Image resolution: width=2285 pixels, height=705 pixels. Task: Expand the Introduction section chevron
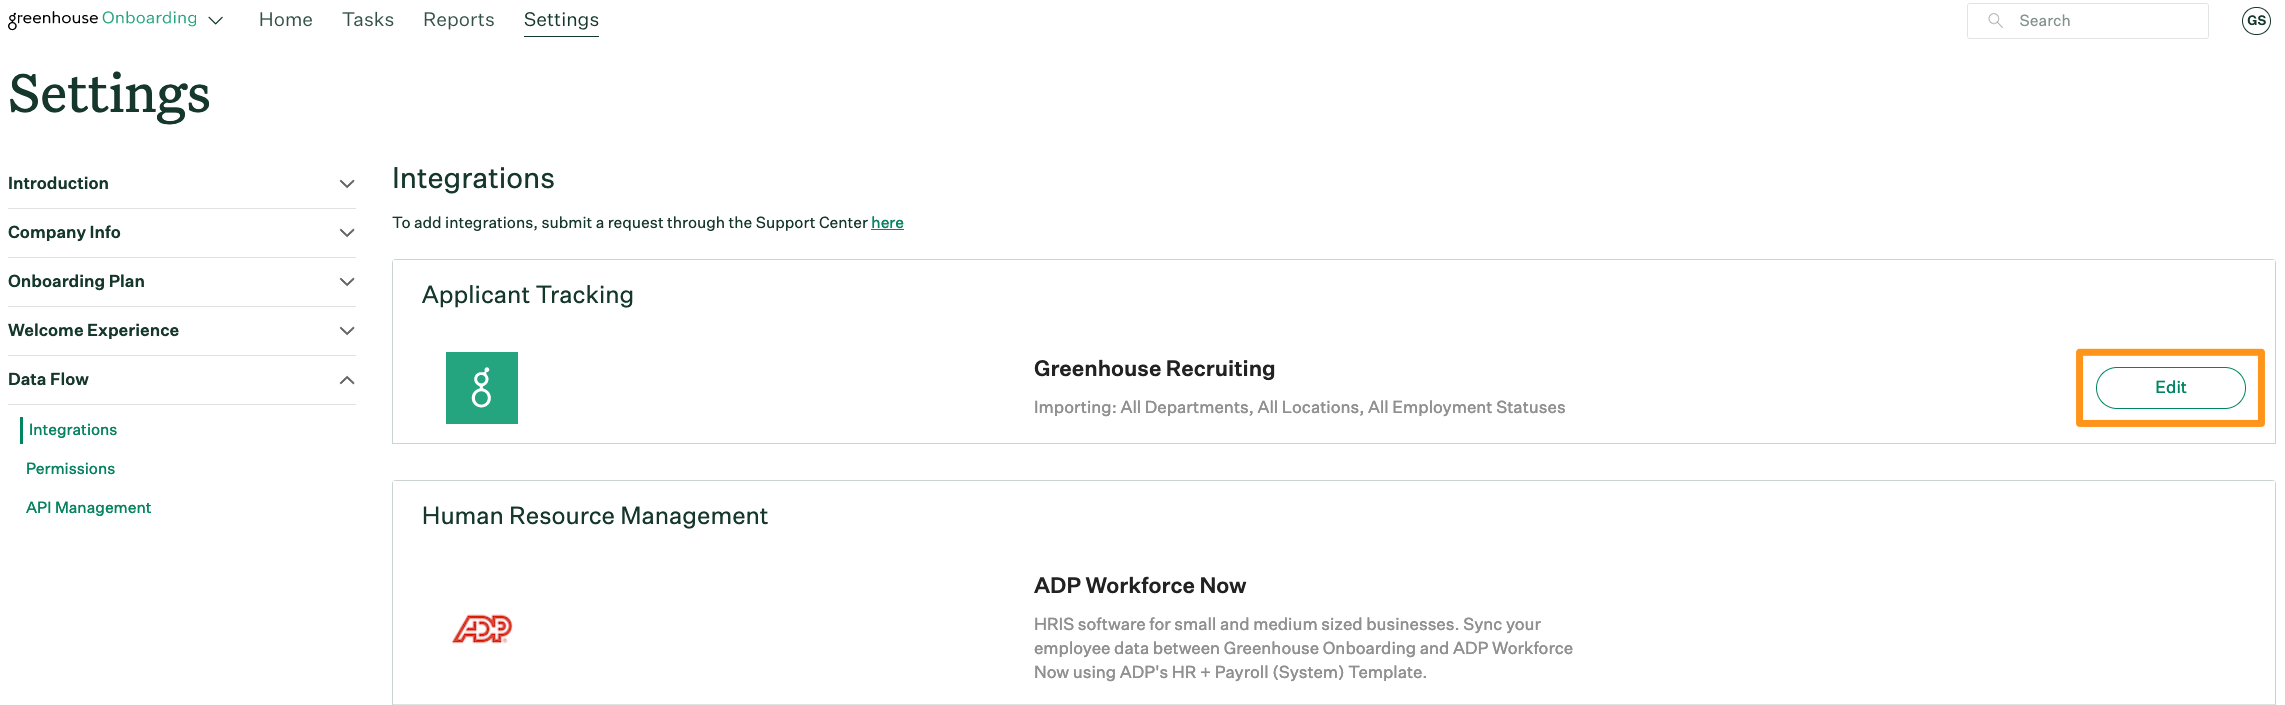(347, 184)
